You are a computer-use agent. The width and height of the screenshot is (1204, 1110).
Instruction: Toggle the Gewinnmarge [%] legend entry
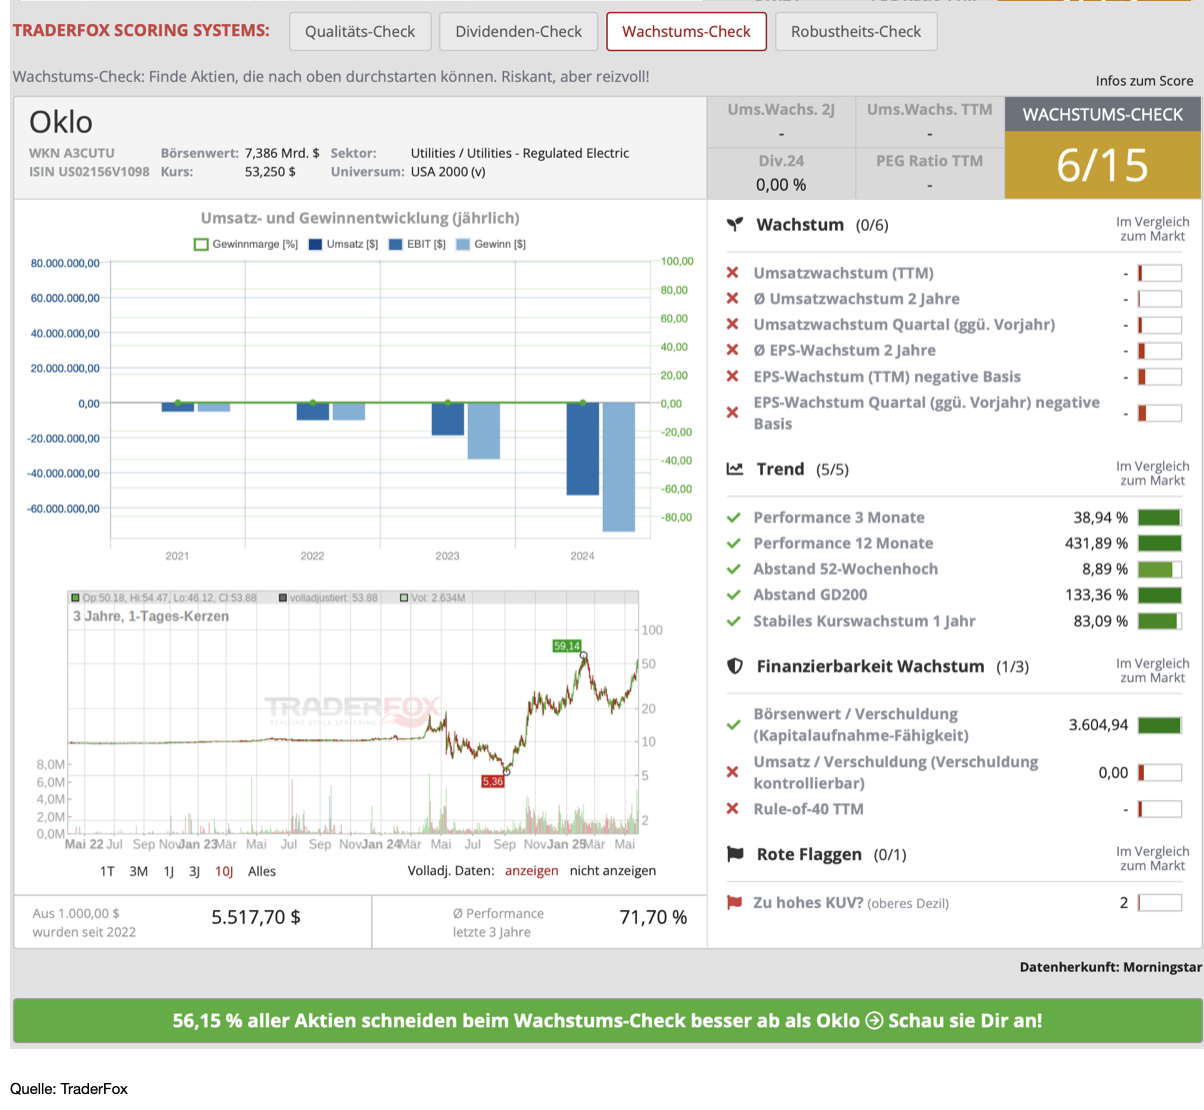246,244
